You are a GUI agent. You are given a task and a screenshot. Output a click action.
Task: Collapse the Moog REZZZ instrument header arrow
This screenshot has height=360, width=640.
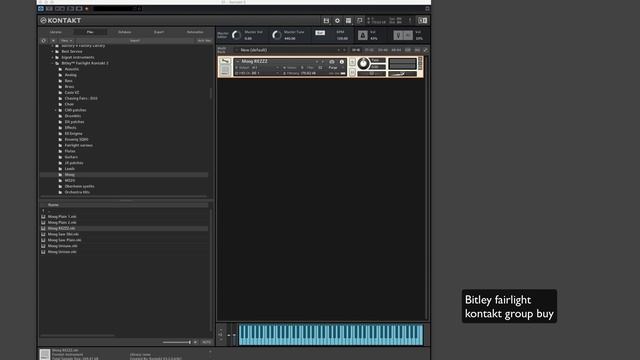pyautogui.click(x=238, y=61)
